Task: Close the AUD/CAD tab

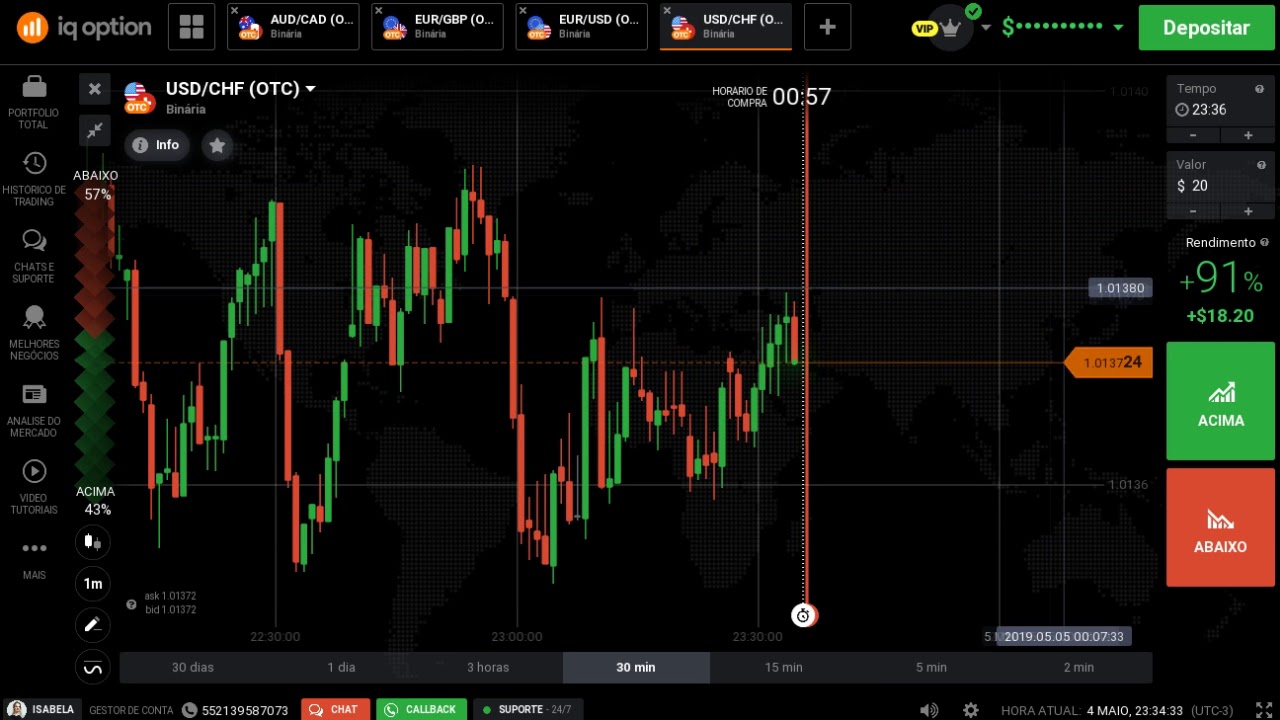Action: click(235, 11)
